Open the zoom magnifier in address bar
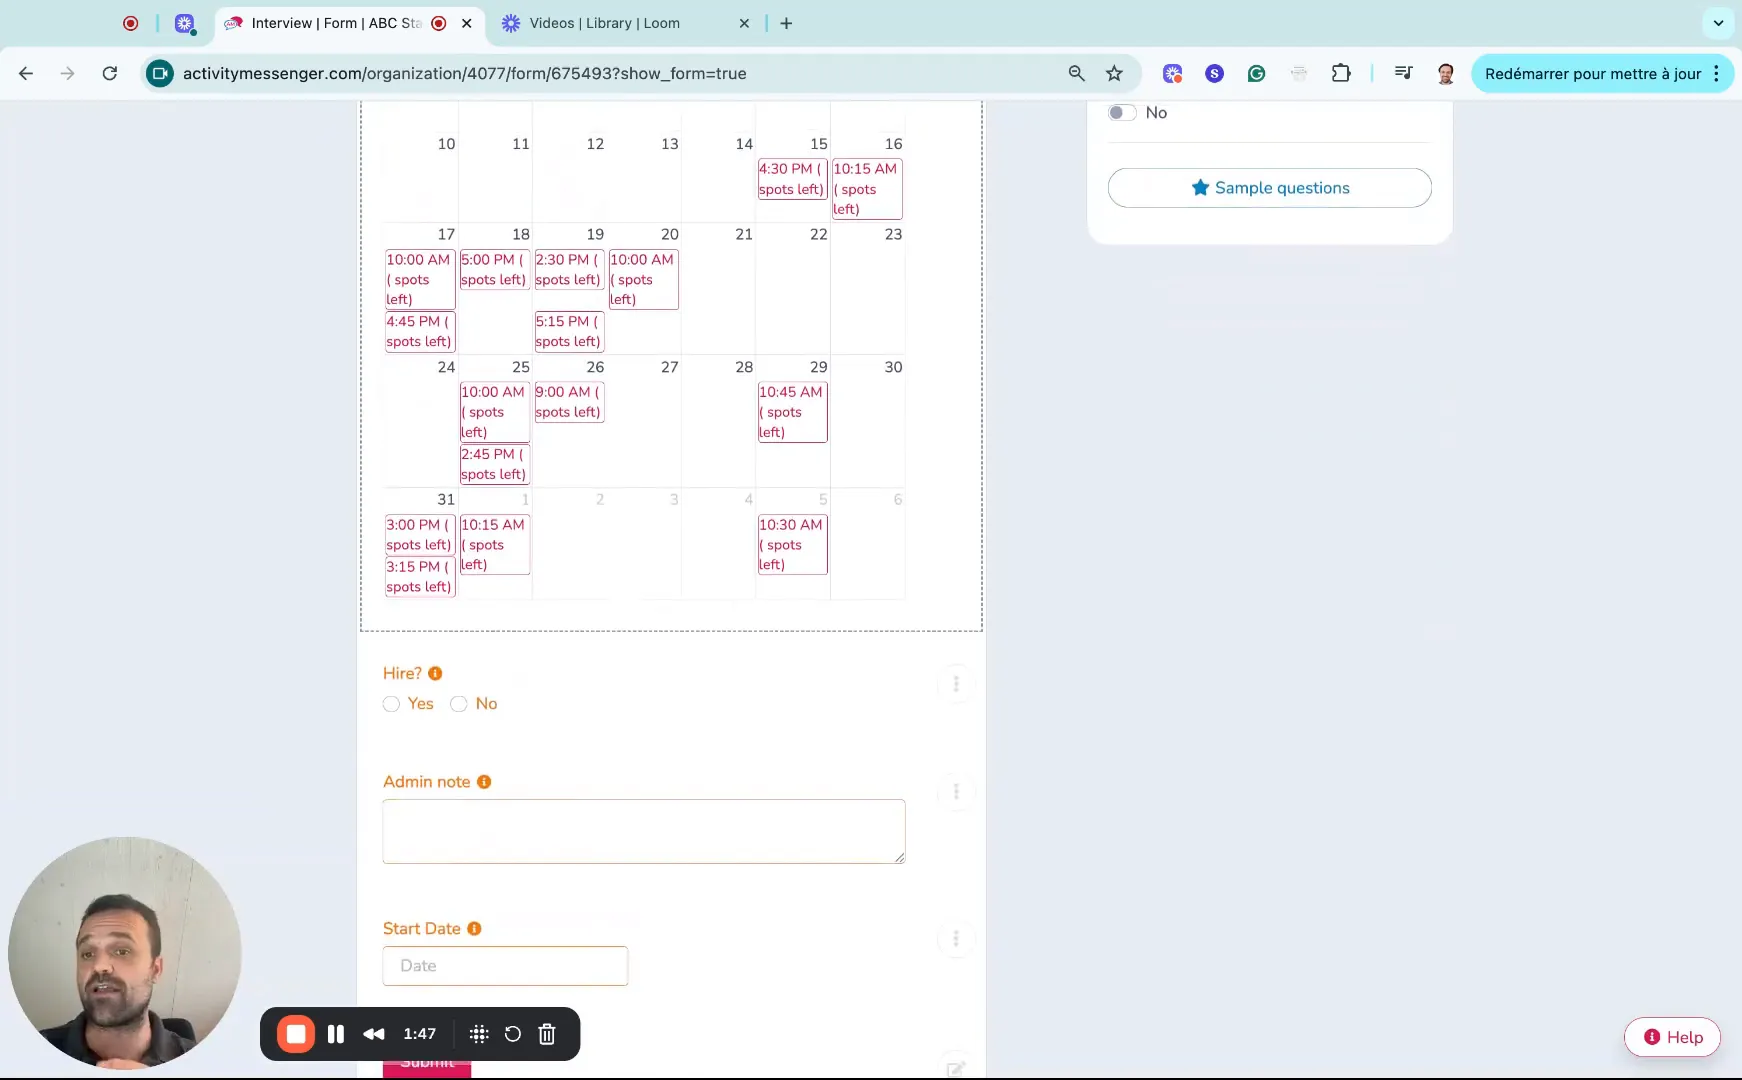The height and width of the screenshot is (1080, 1742). pos(1076,73)
